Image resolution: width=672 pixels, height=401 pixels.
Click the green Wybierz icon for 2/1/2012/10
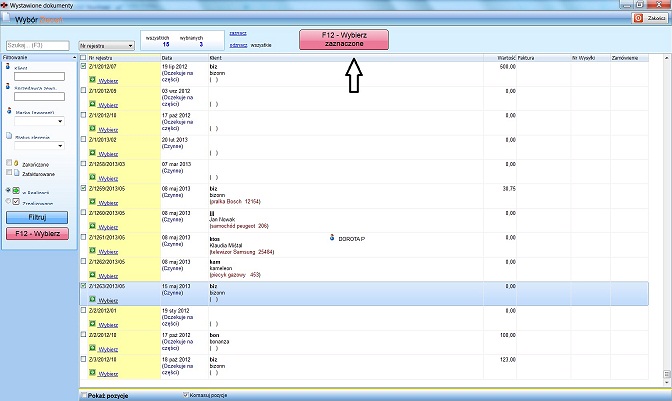92,129
